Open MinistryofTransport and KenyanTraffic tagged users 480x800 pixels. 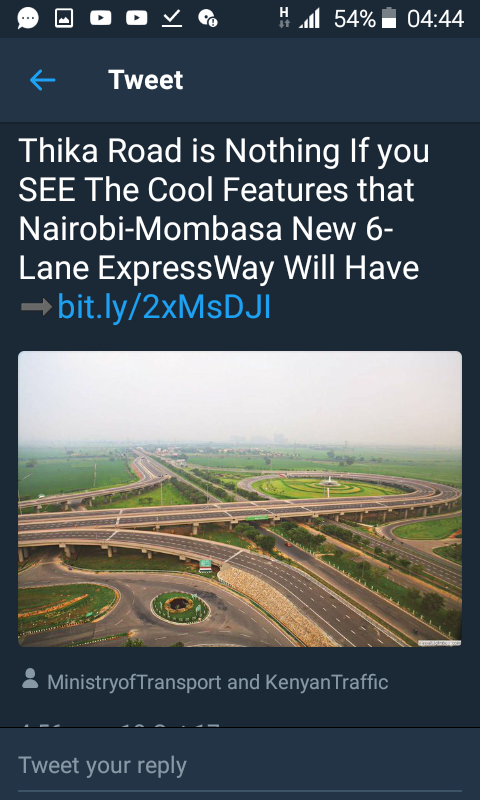(218, 682)
